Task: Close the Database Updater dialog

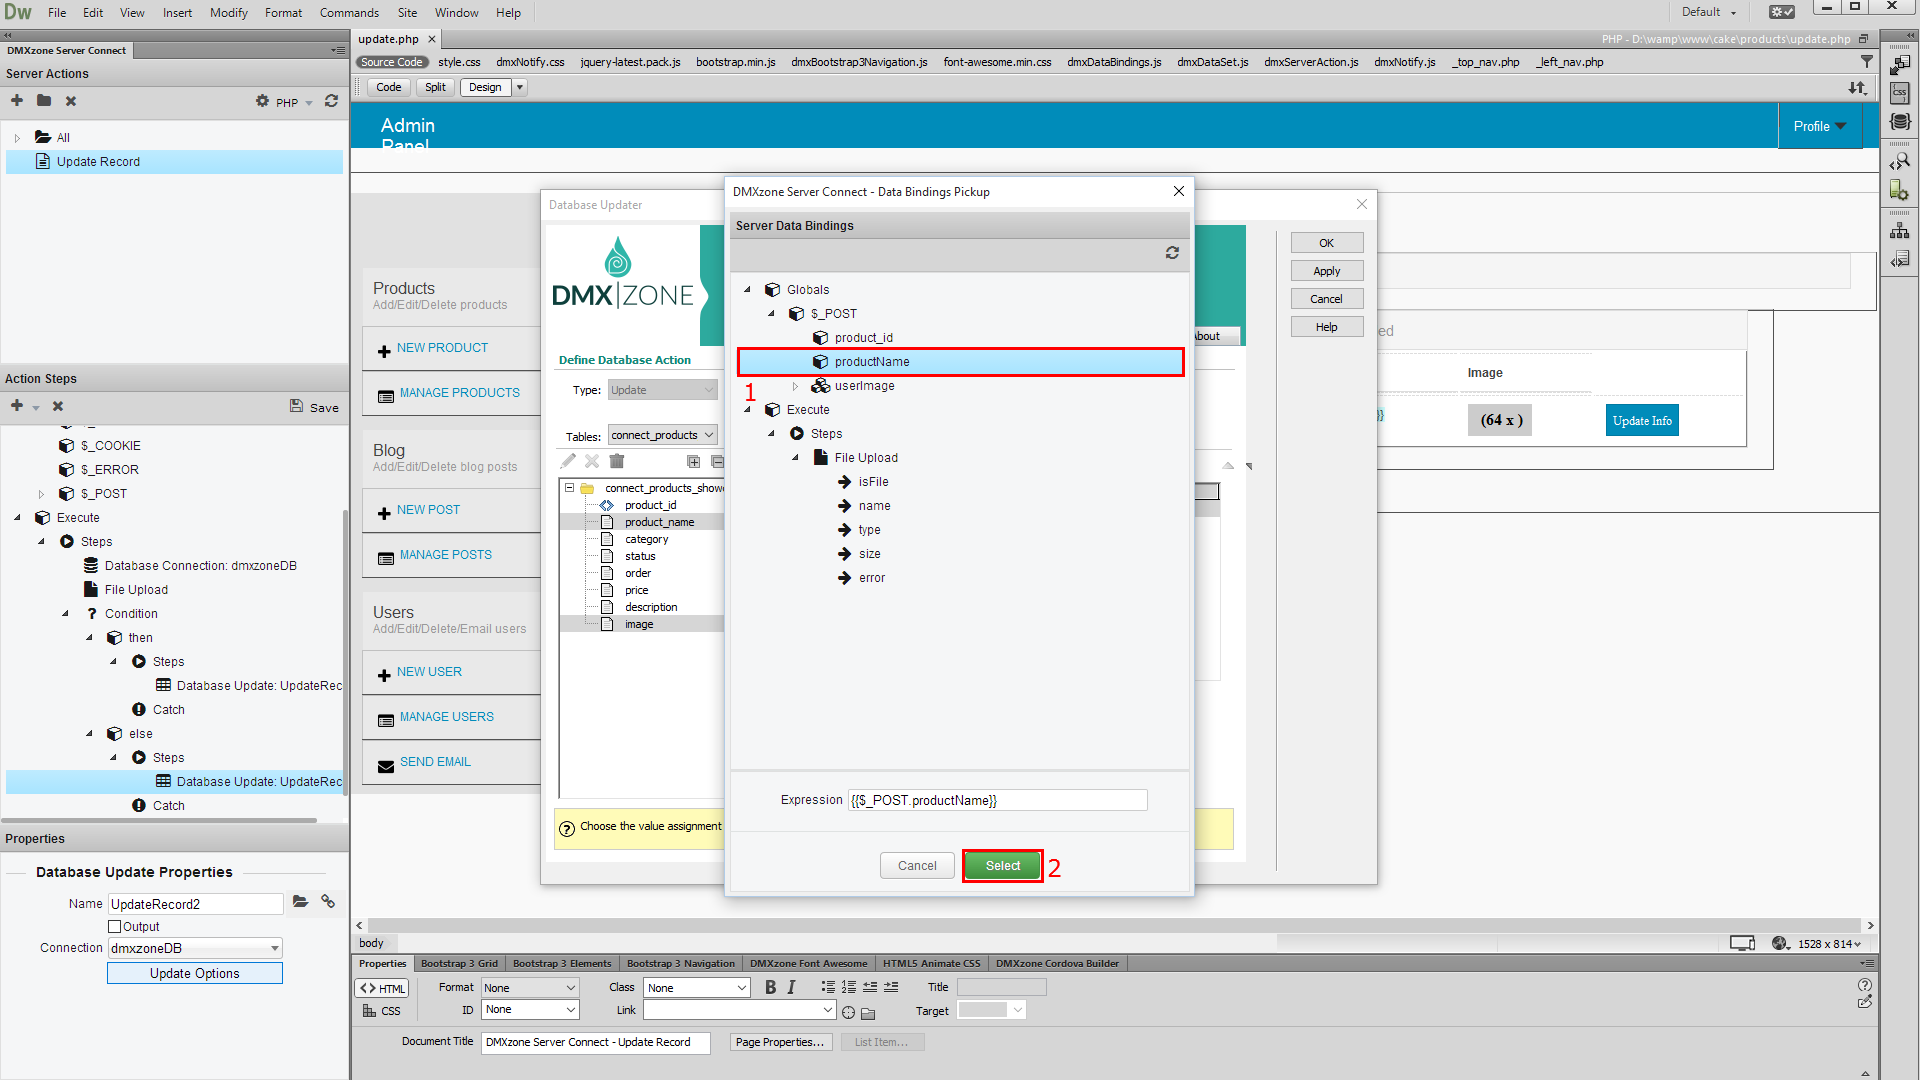Action: (1362, 204)
